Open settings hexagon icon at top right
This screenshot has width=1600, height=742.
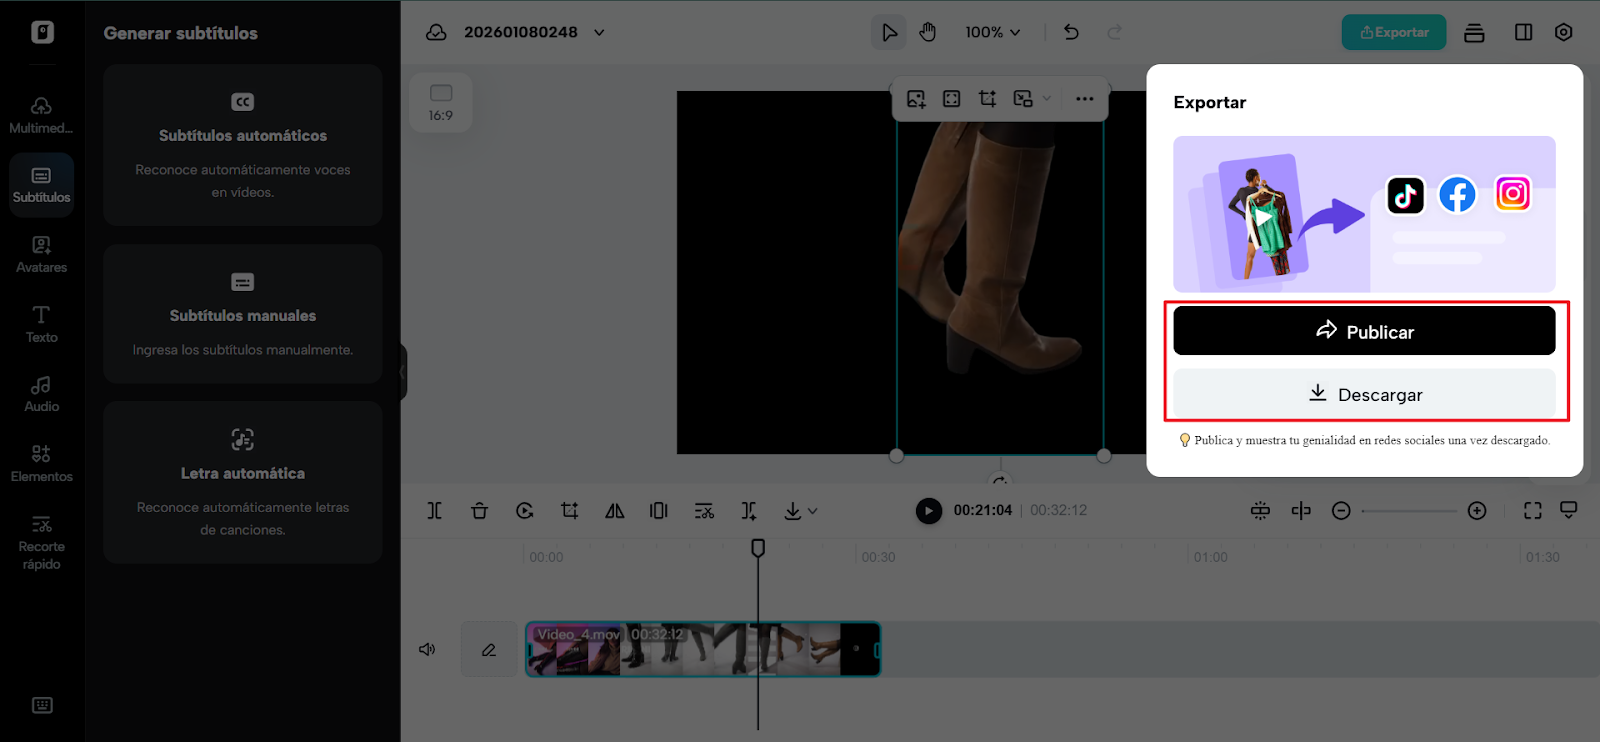coord(1564,32)
